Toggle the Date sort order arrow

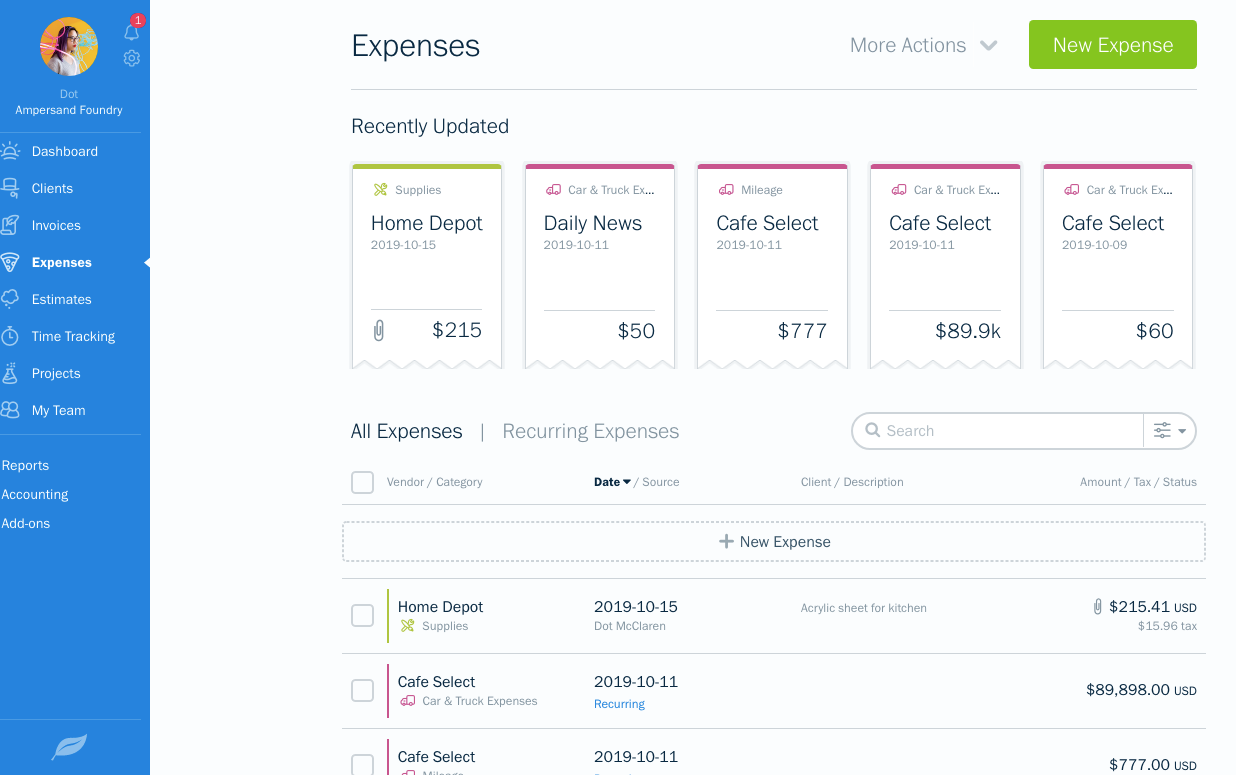click(628, 481)
